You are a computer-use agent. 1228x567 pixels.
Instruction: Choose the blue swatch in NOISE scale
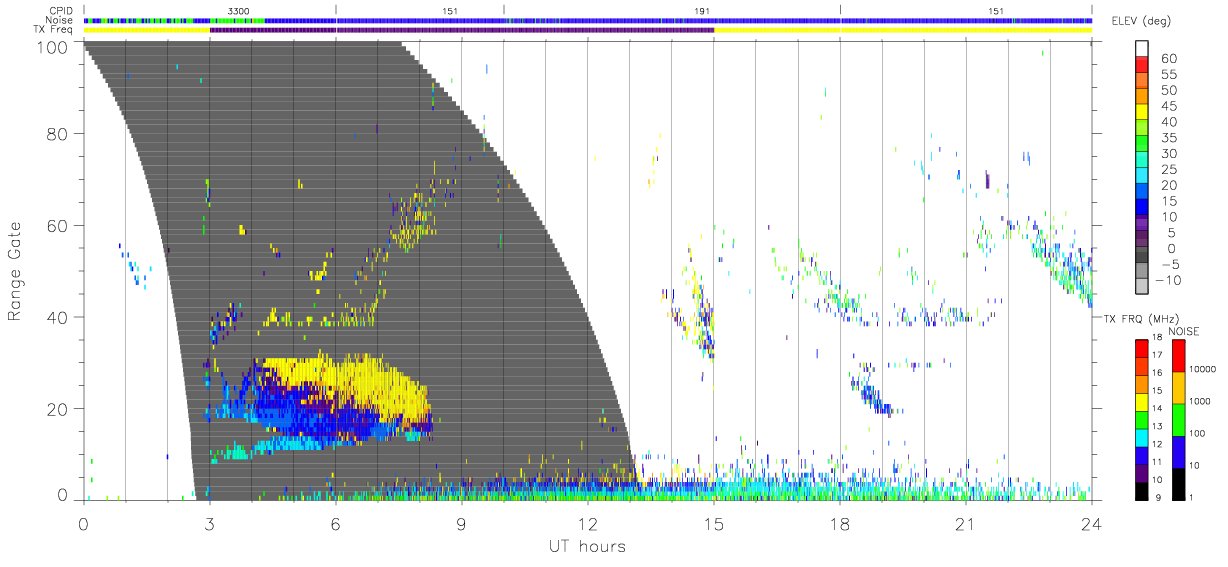click(1179, 451)
